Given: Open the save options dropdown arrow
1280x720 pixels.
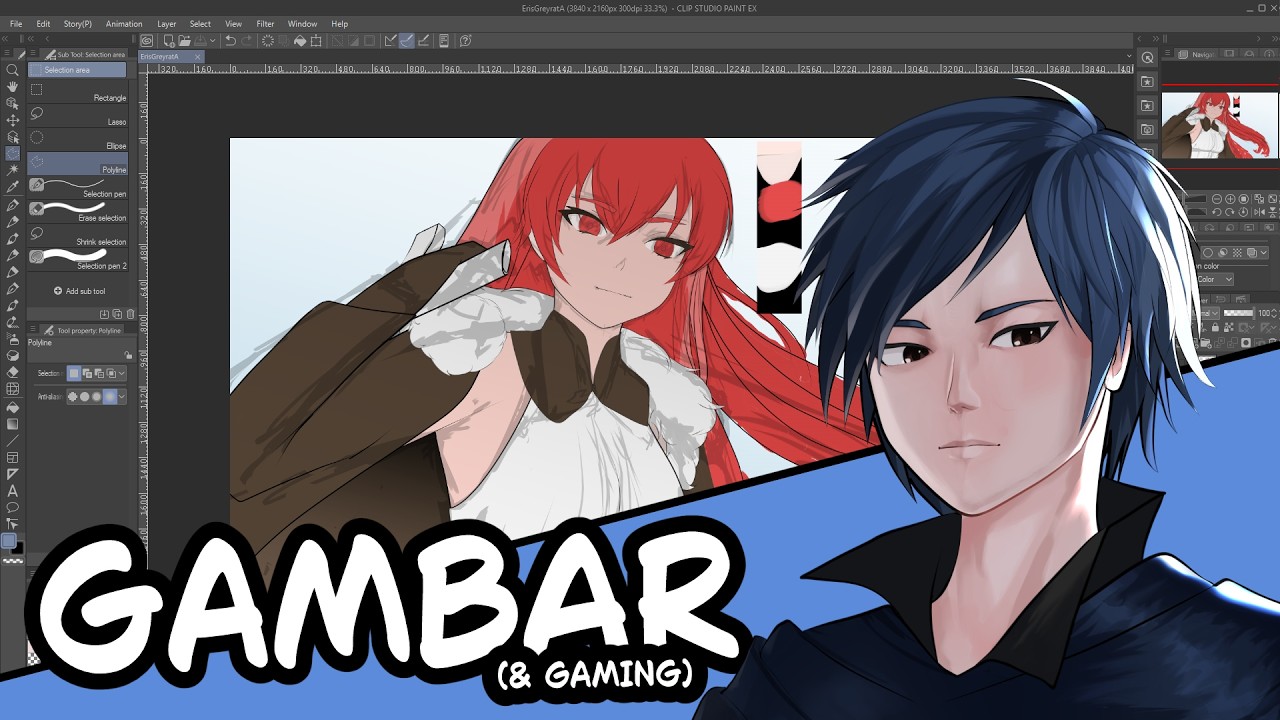Looking at the screenshot, I should [x=213, y=41].
